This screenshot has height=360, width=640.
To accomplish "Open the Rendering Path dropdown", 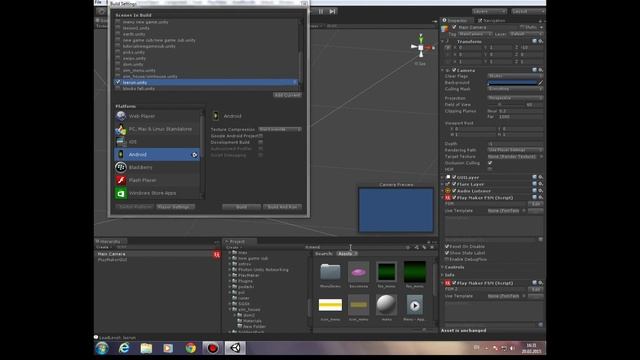I will (x=515, y=150).
